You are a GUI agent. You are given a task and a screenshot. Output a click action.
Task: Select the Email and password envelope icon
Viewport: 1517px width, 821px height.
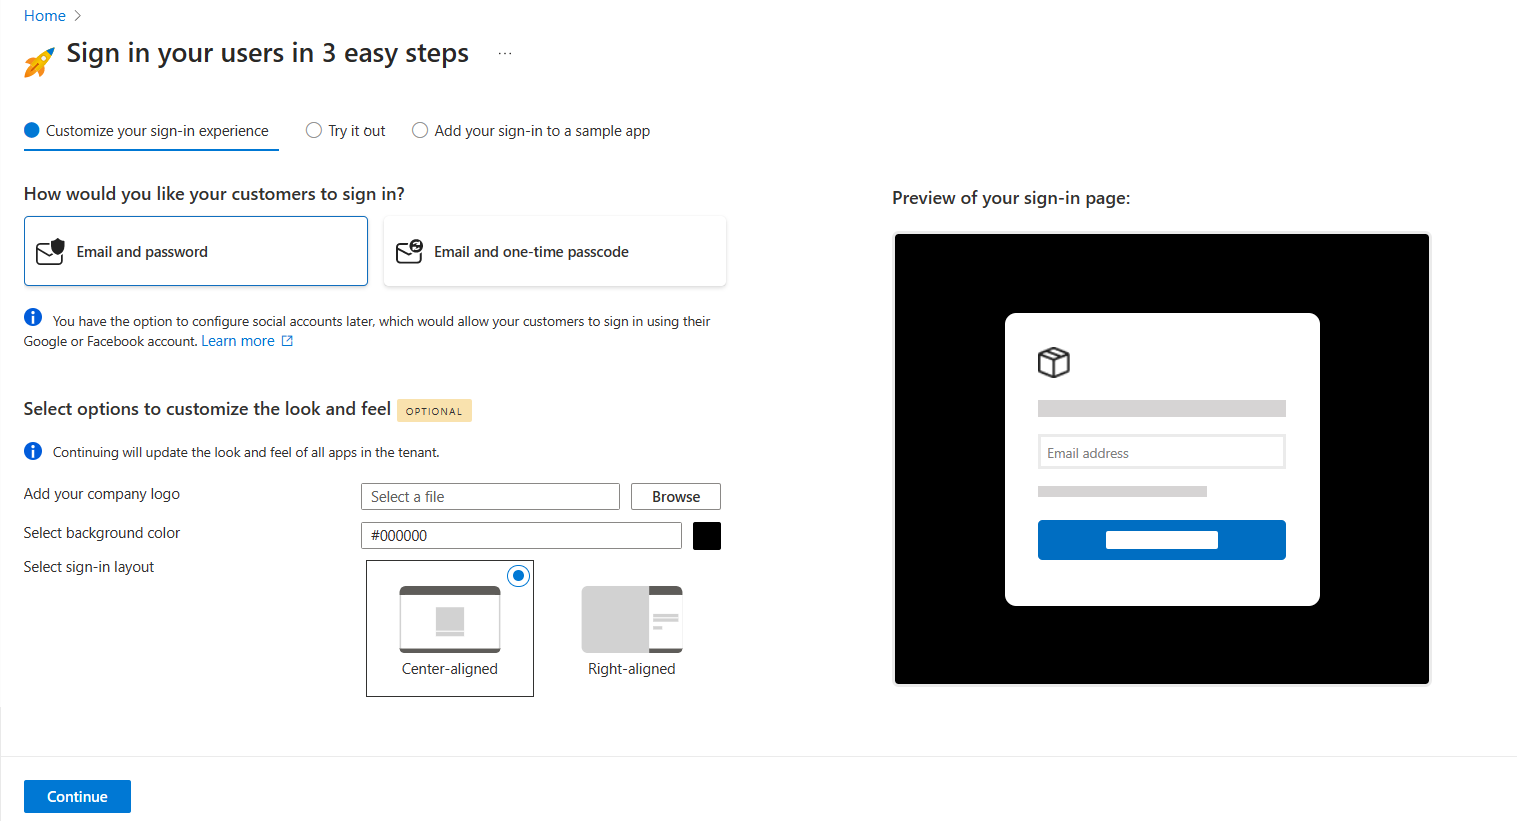(49, 251)
